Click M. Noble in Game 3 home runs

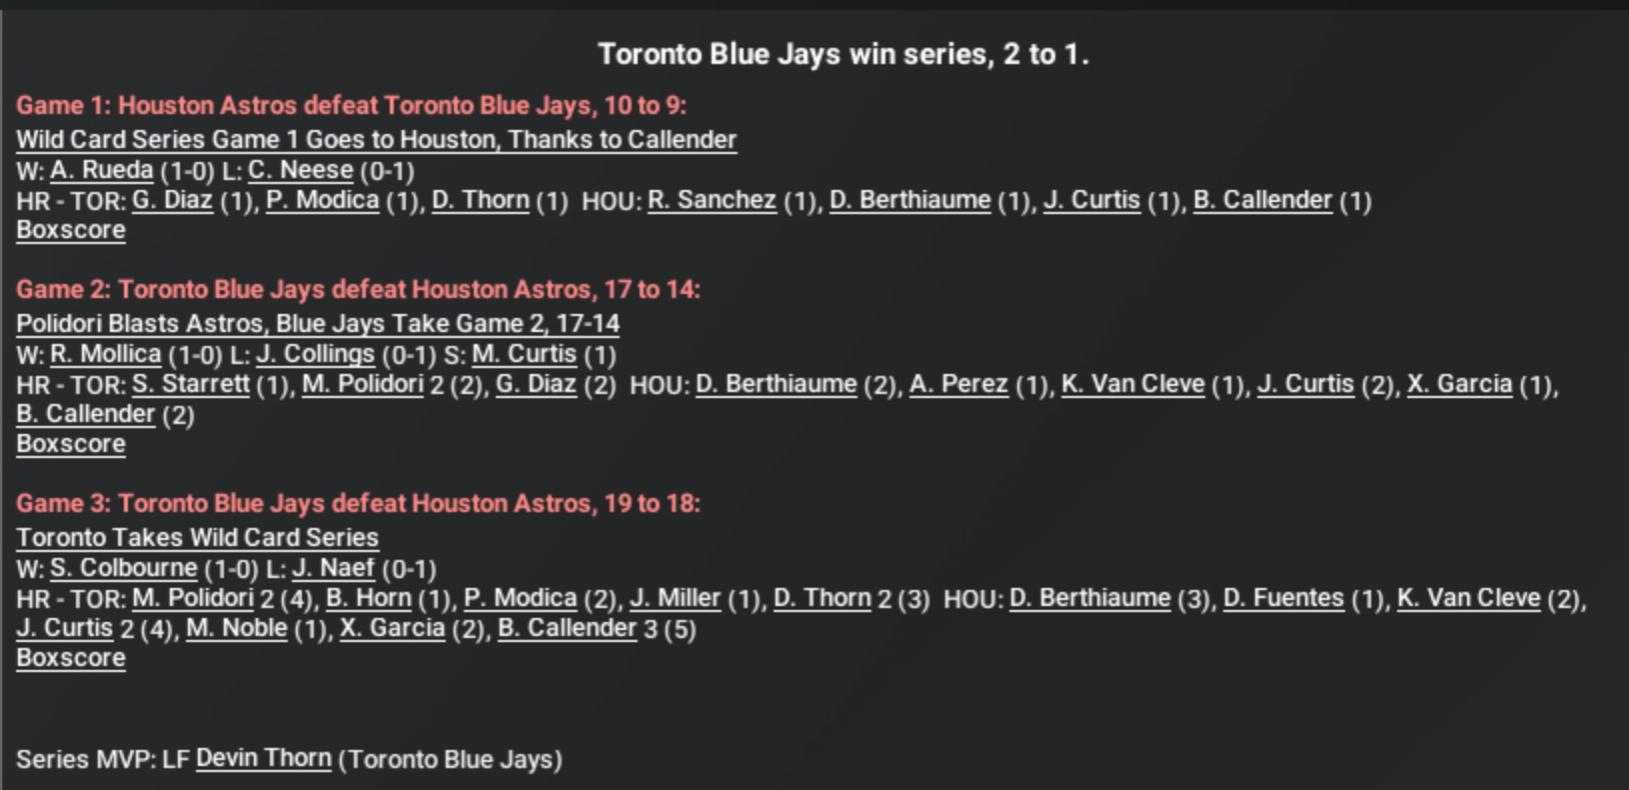coord(237,629)
